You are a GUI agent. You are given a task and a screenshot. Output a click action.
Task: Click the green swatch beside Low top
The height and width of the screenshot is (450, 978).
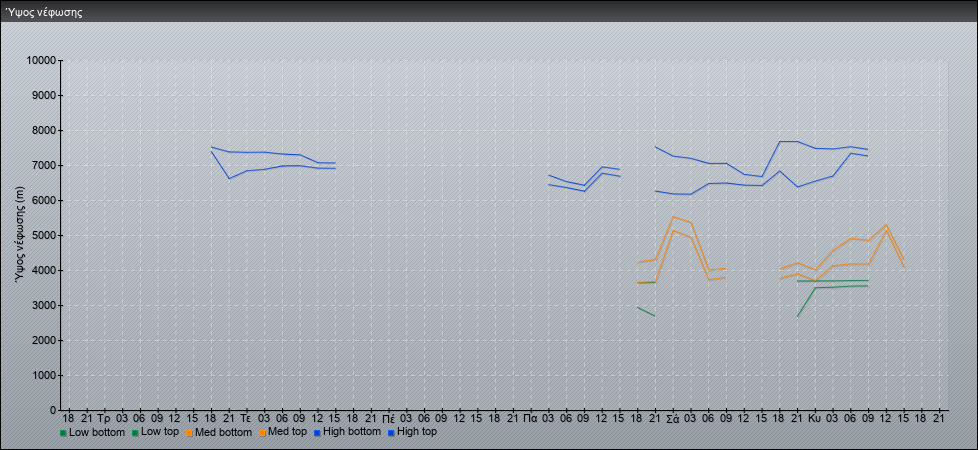[x=135, y=433]
